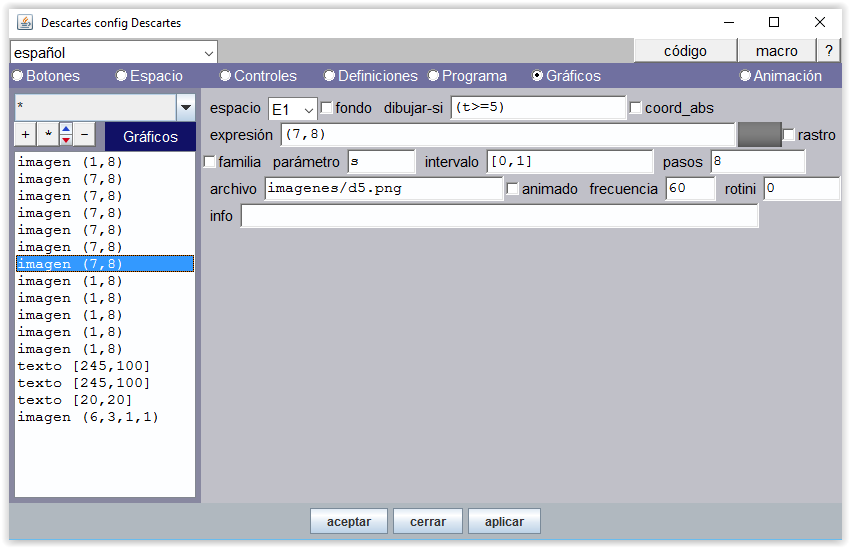Click the minus button to delete graphic
Image resolution: width=850 pixels, height=548 pixels.
point(84,134)
